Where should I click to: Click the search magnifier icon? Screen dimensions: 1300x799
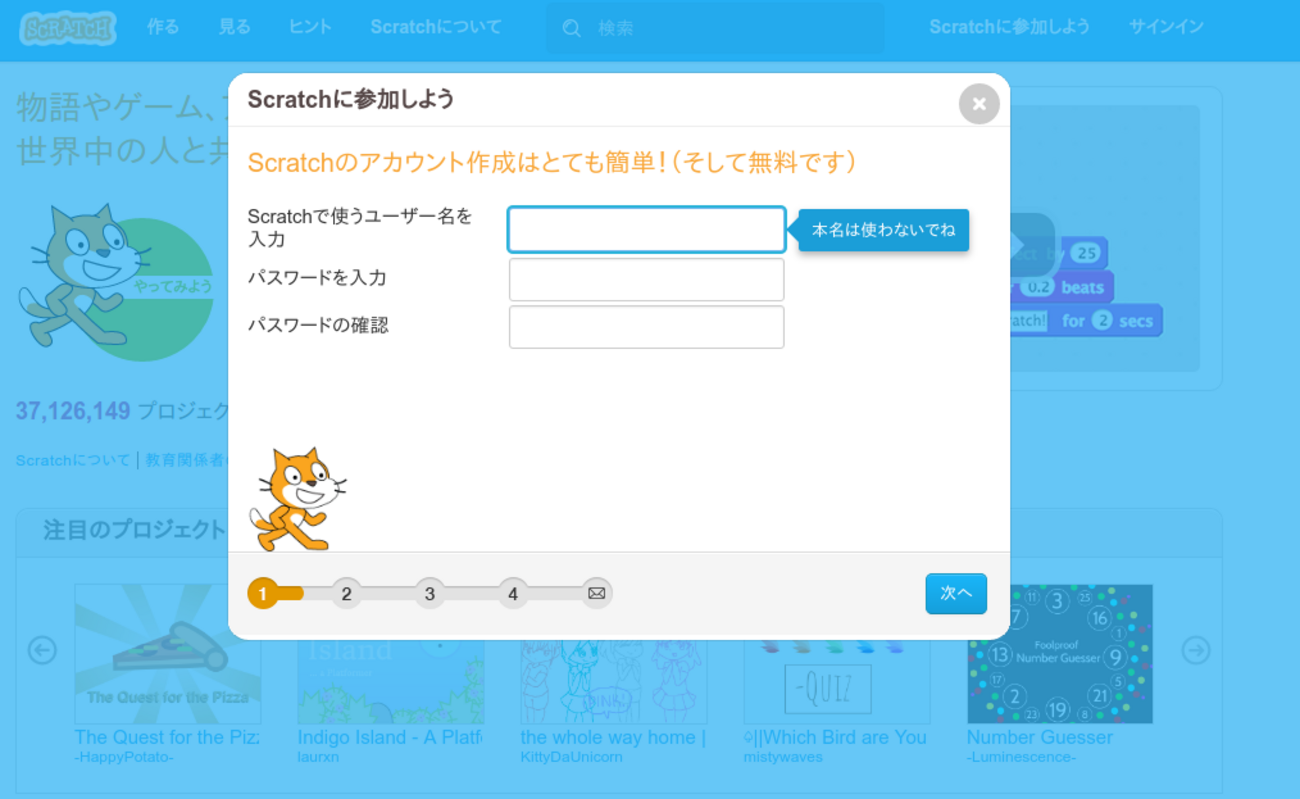(572, 29)
